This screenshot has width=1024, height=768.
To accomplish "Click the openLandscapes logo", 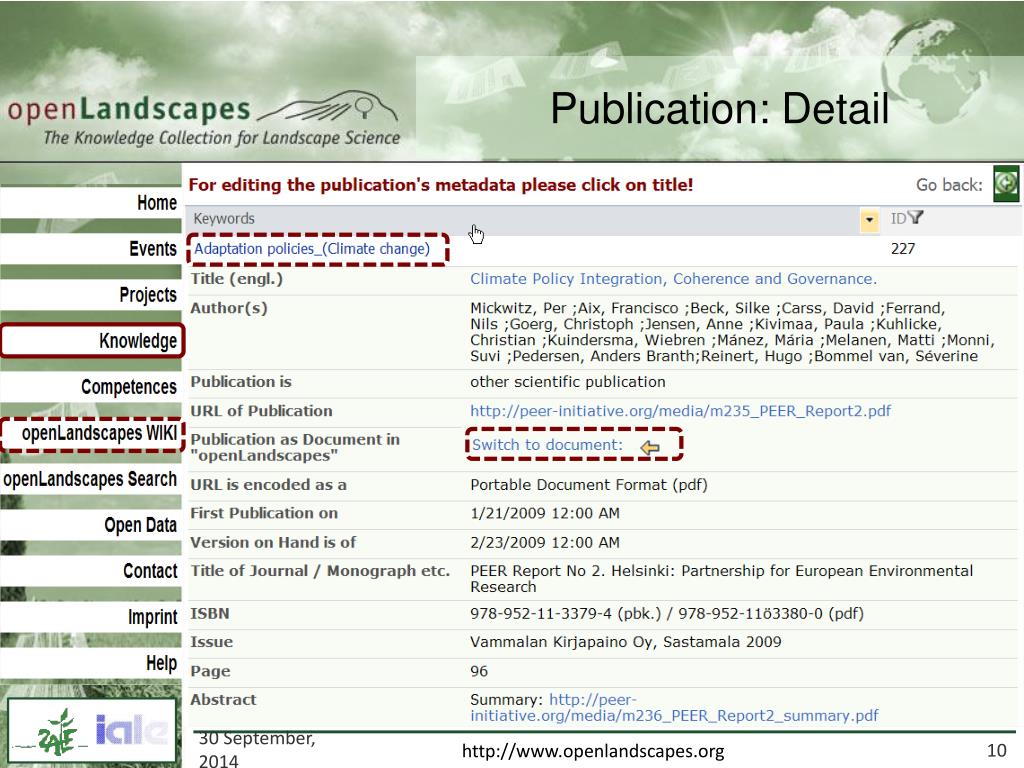I will (x=203, y=120).
